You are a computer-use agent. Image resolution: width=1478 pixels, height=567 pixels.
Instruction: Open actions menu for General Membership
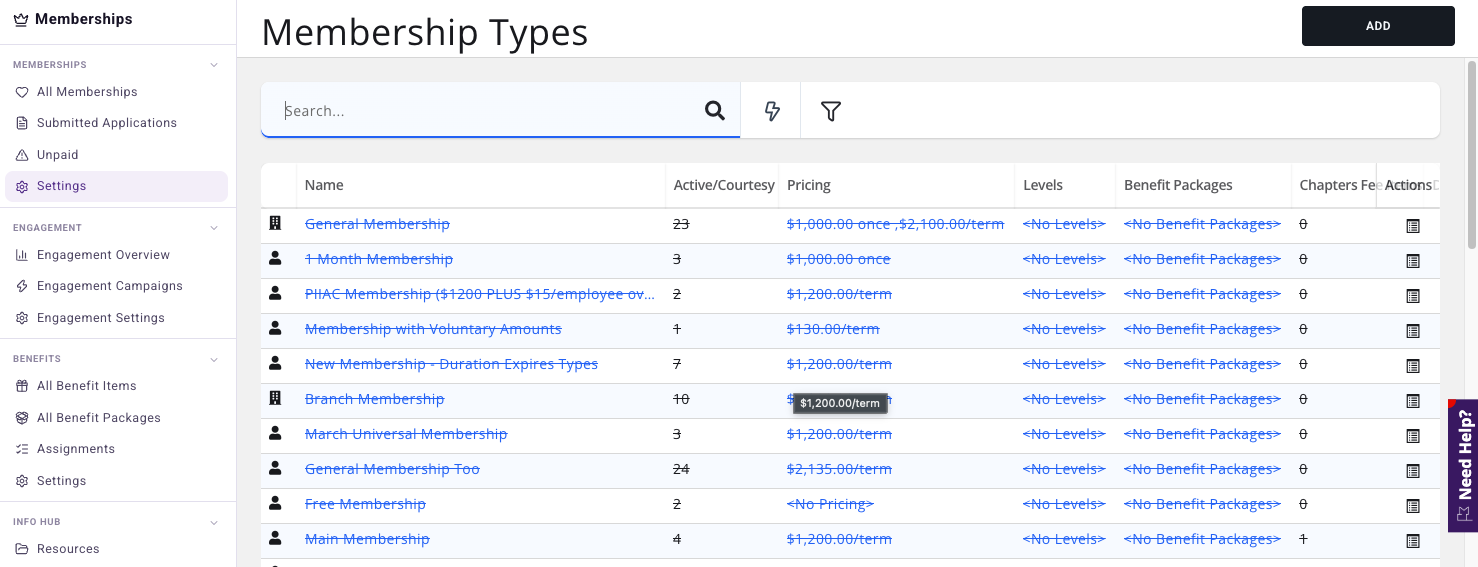pyautogui.click(x=1412, y=226)
